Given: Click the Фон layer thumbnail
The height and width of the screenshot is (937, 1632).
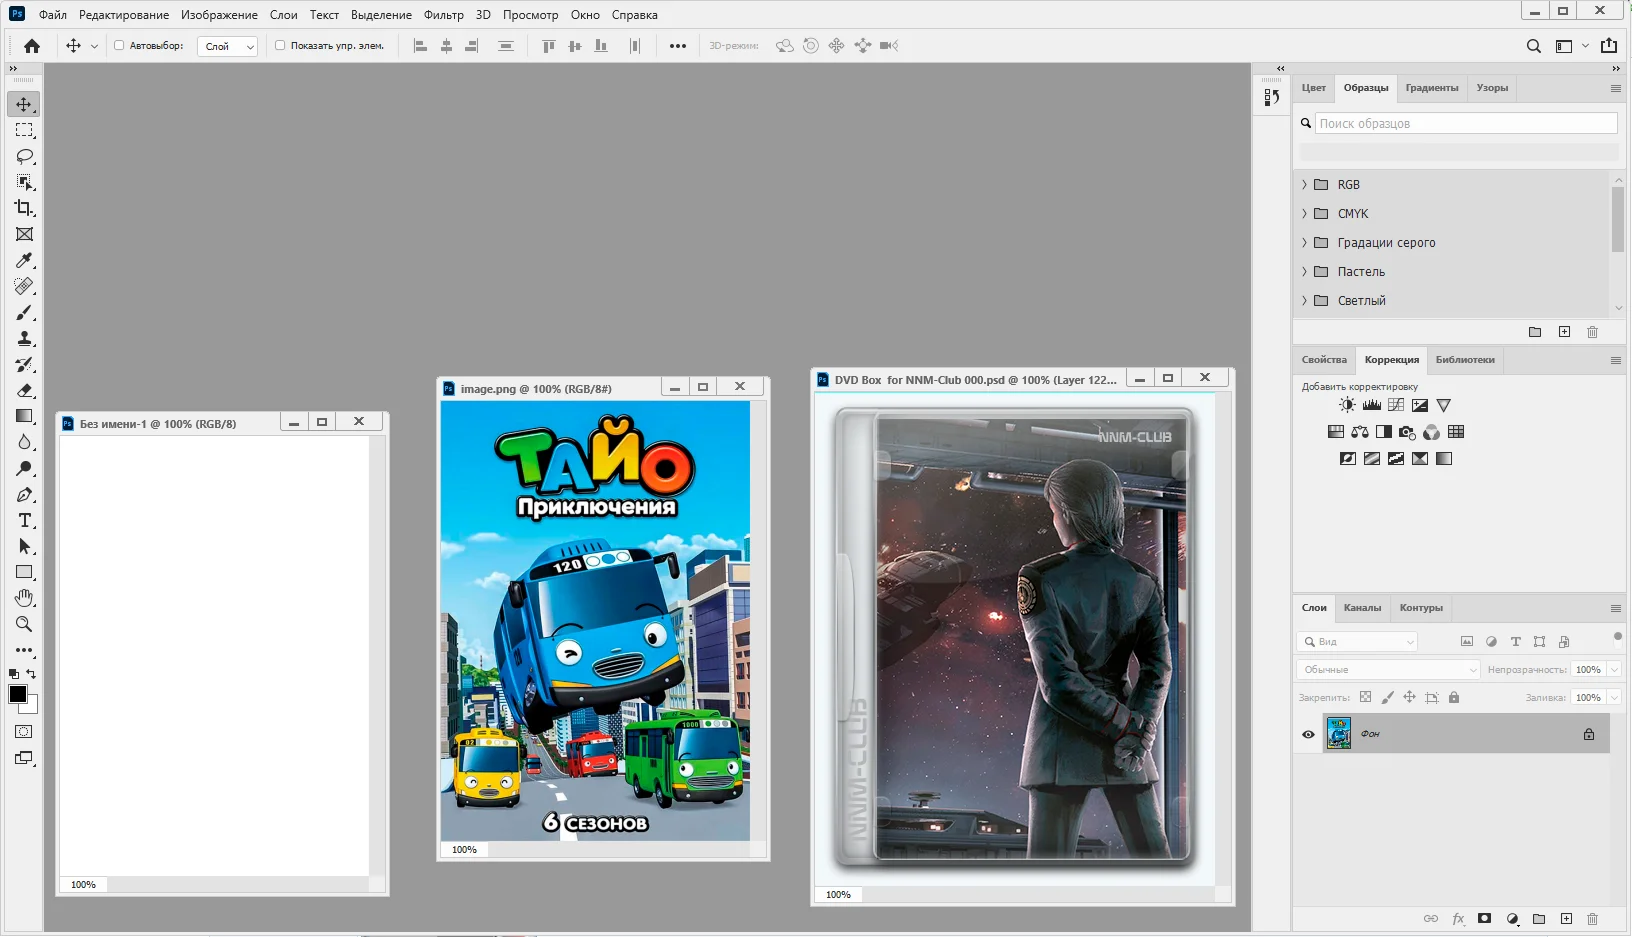Looking at the screenshot, I should coord(1339,733).
